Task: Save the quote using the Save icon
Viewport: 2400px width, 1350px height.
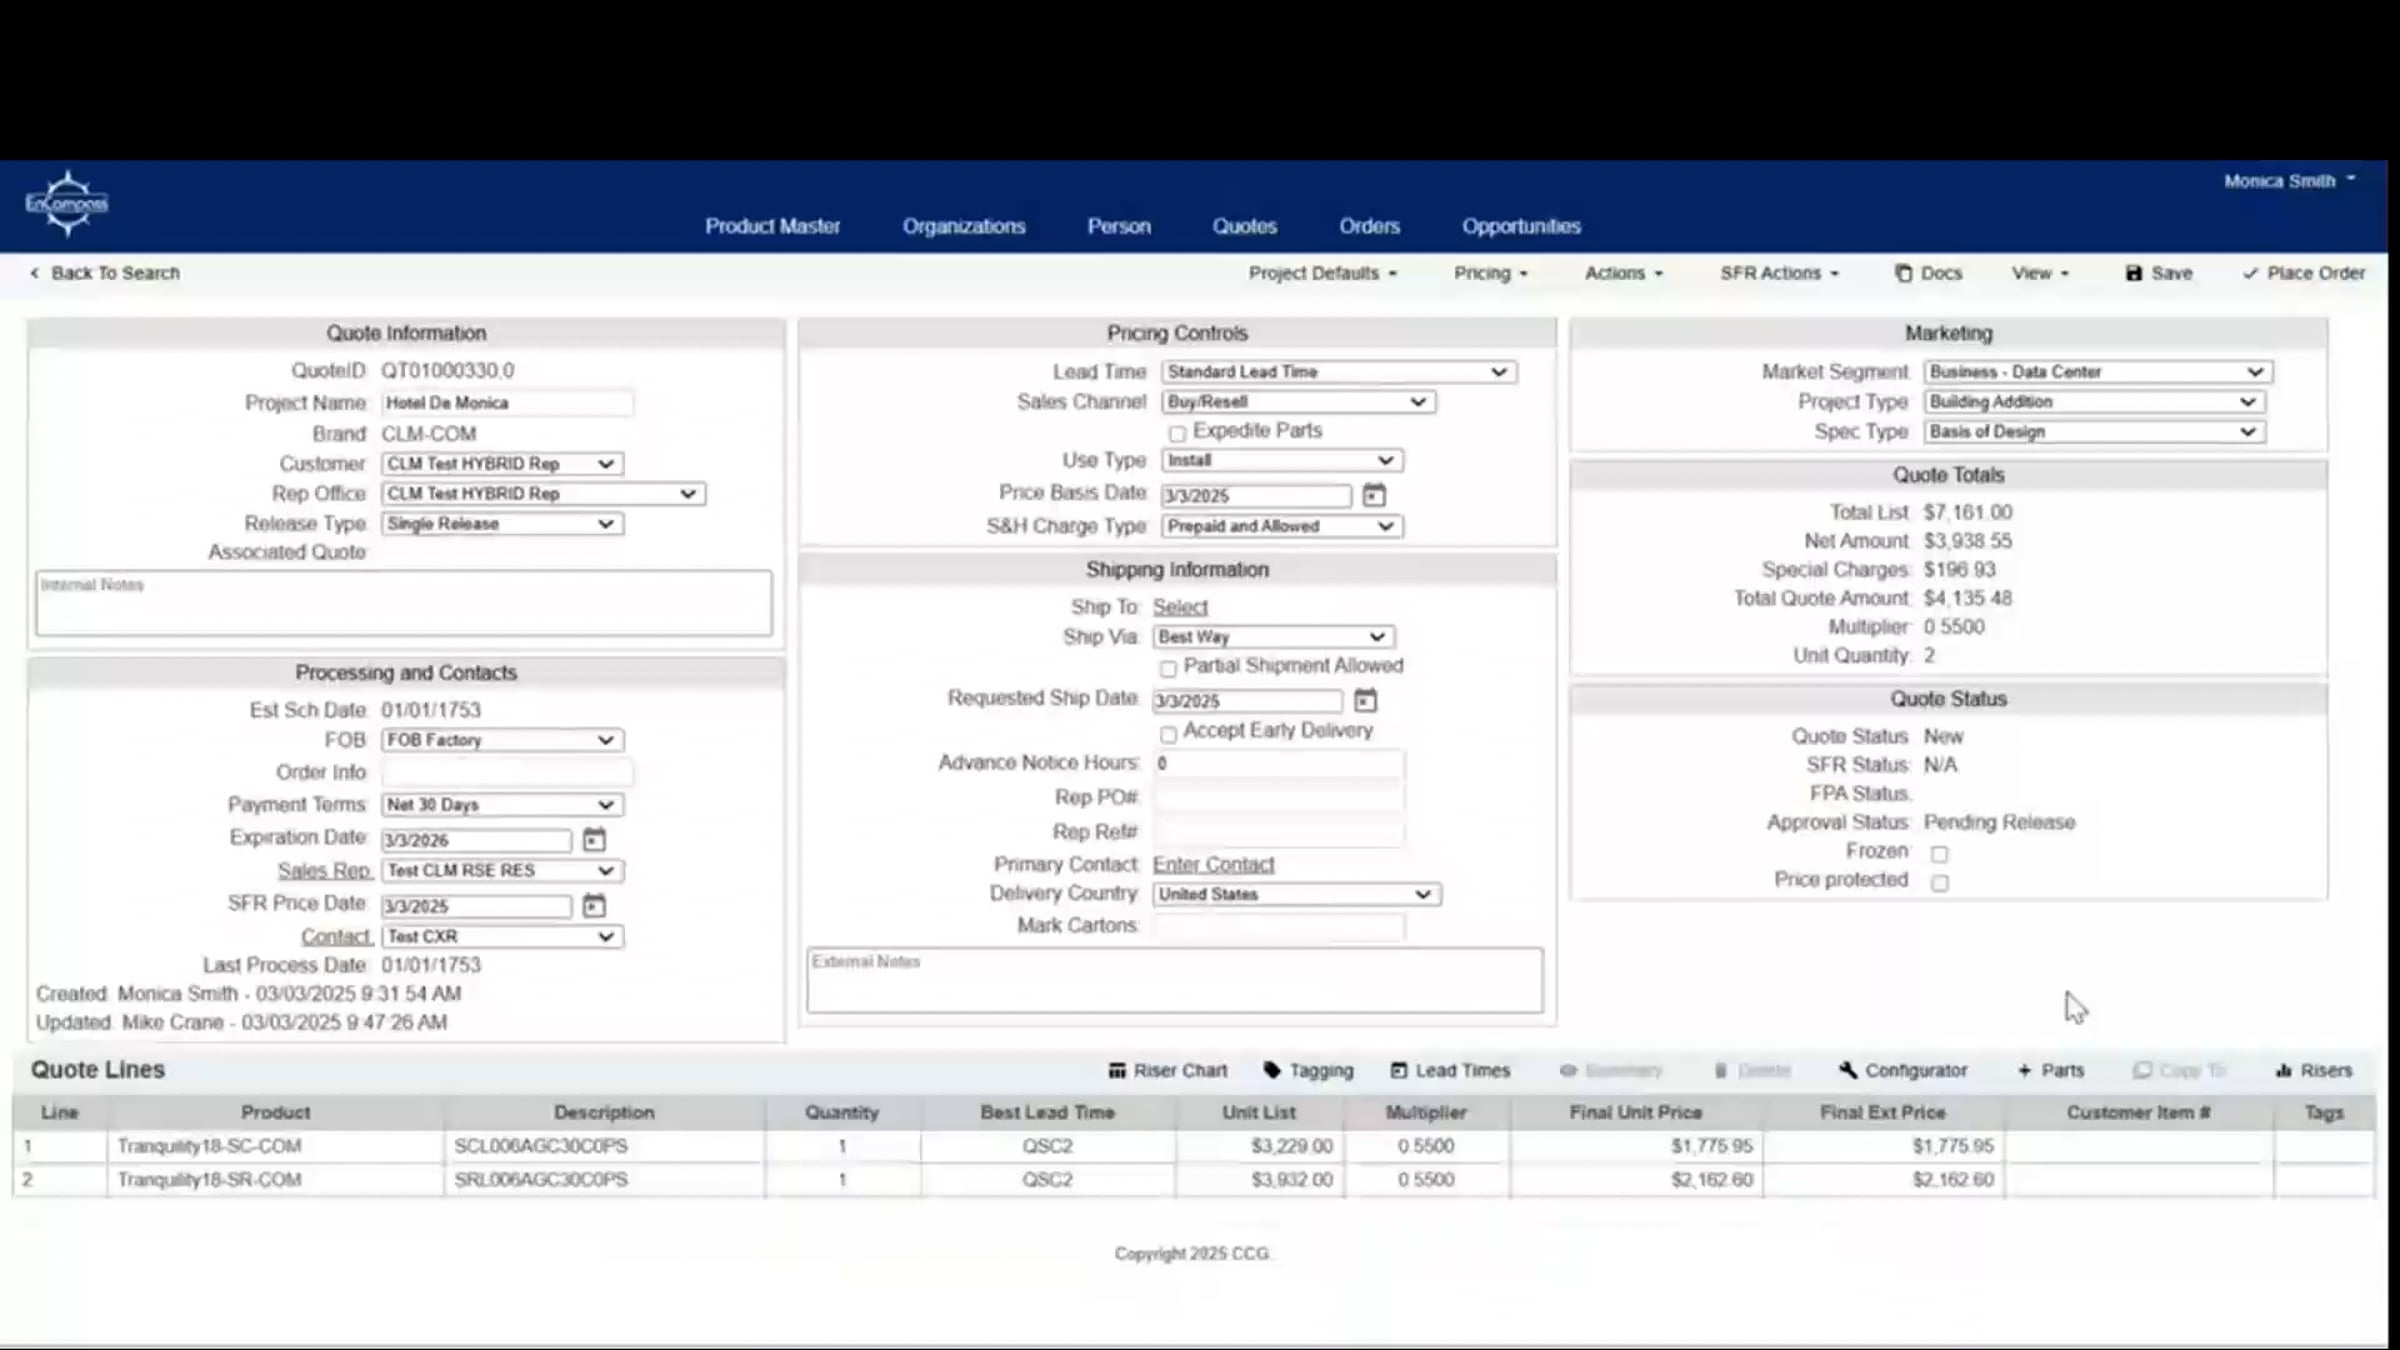Action: pyautogui.click(x=2158, y=272)
